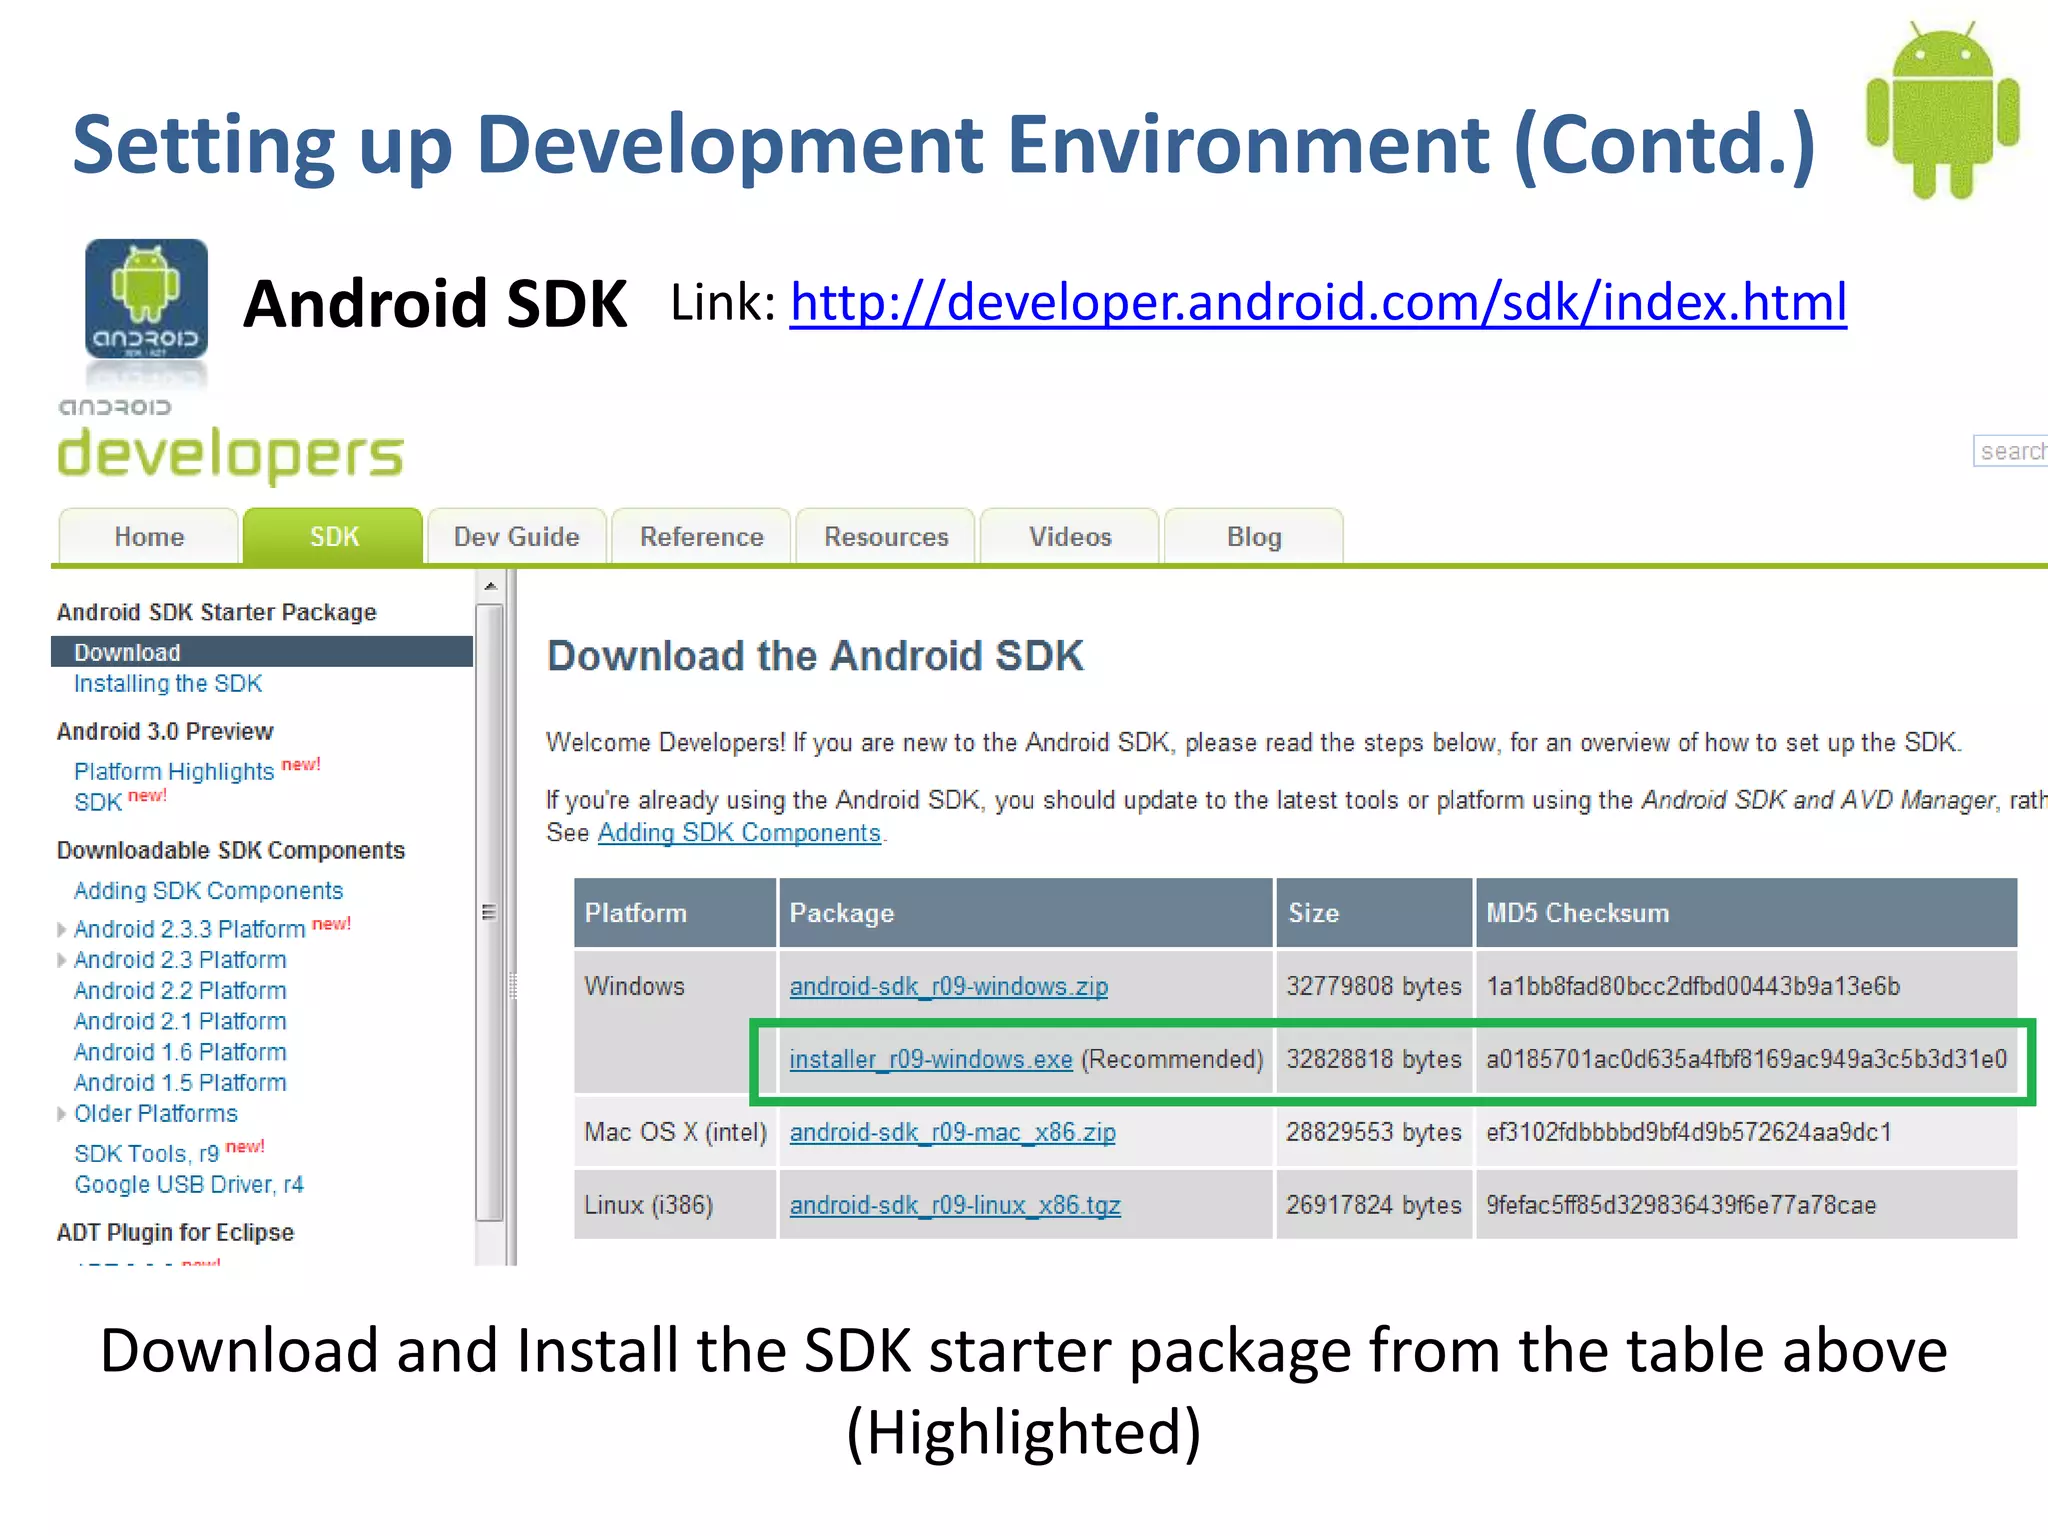Select the SDK tab

333,537
